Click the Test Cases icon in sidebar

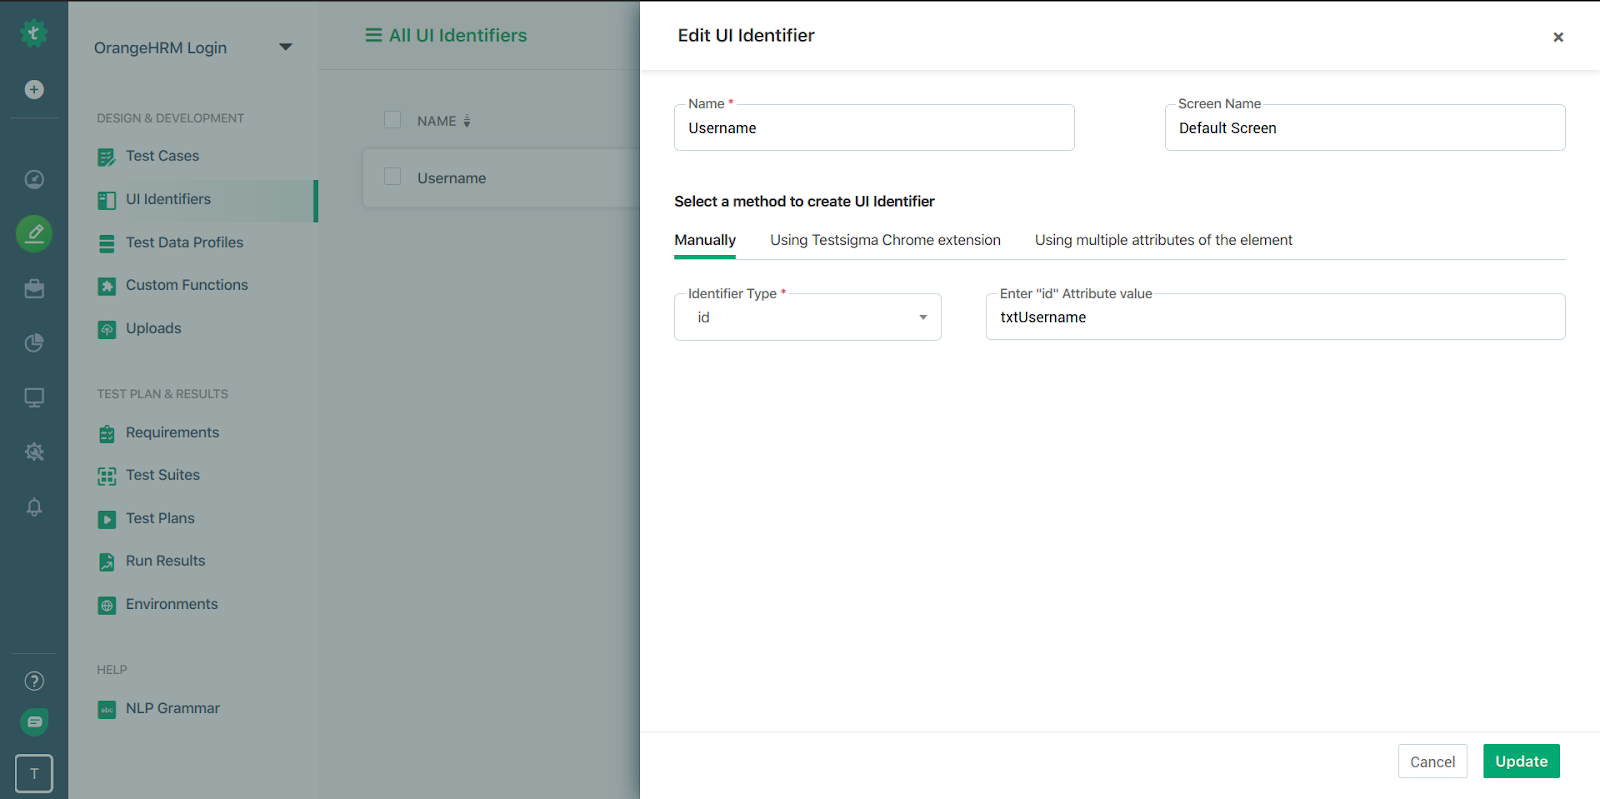[107, 157]
